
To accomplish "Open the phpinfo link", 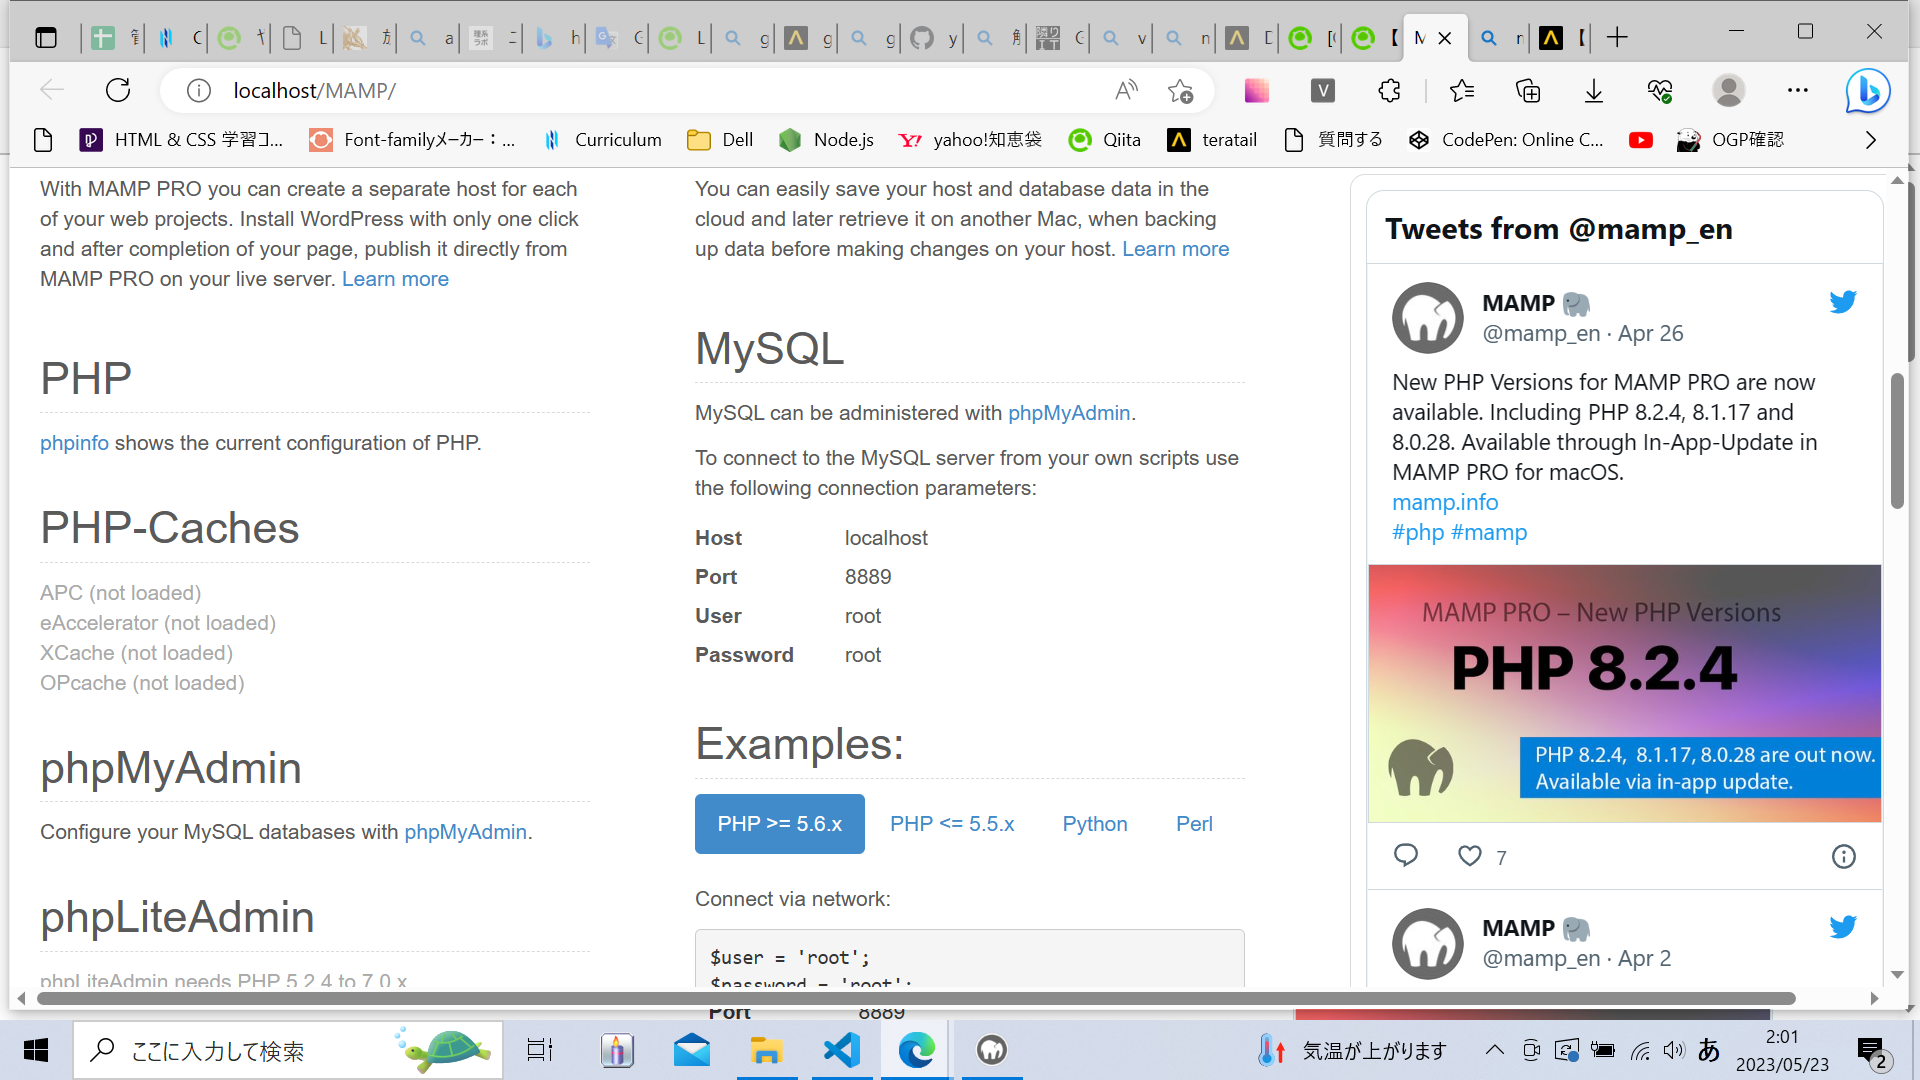I will (74, 443).
